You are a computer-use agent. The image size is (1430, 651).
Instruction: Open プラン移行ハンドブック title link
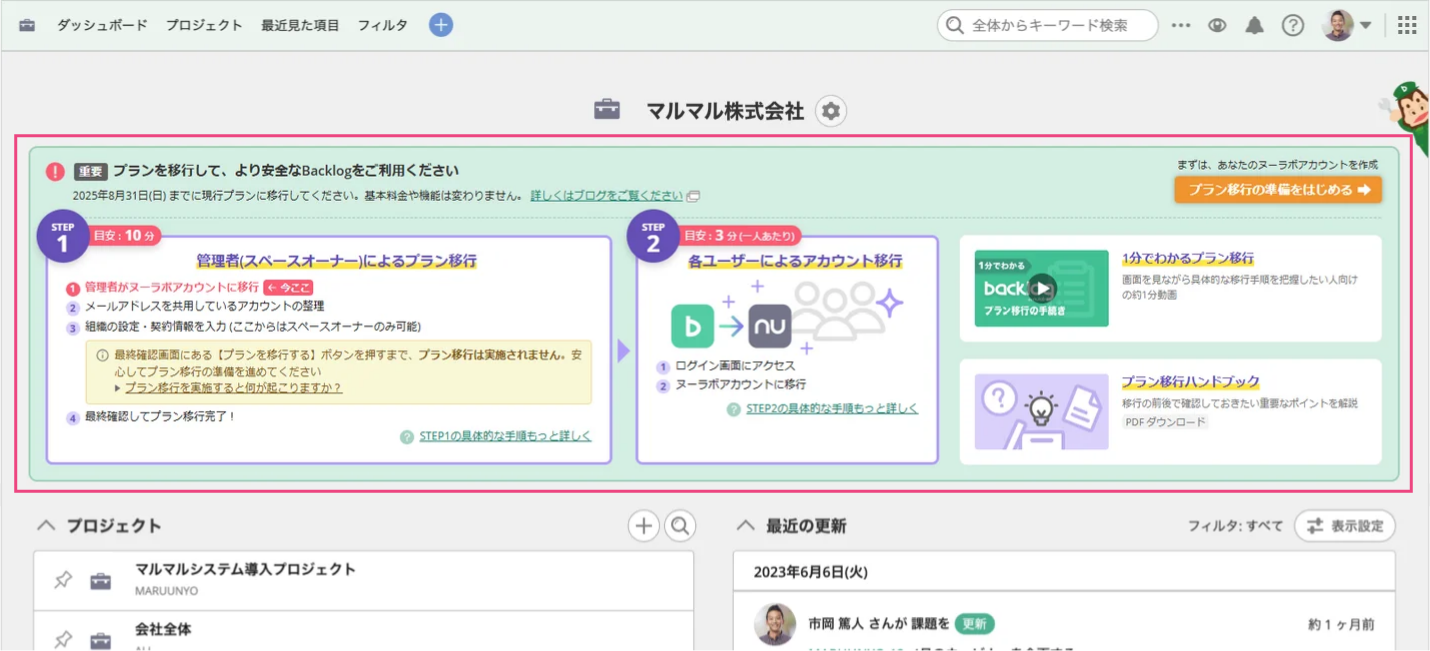pyautogui.click(x=1190, y=382)
